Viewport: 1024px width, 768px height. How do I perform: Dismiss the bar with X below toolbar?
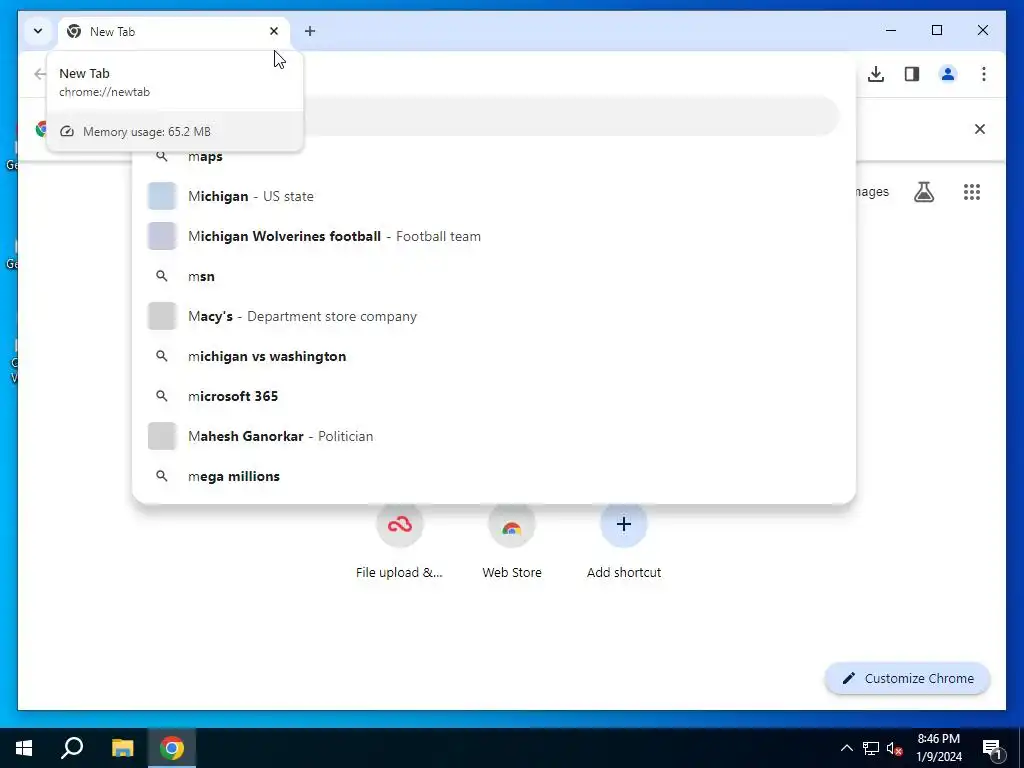point(980,129)
